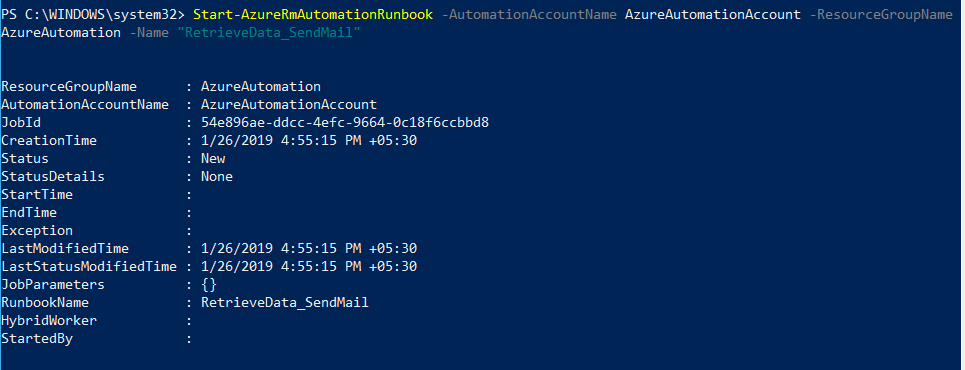This screenshot has height=370, width=965.
Task: Click the ResourceGroupName output value AzureAutomation
Action: tap(260, 86)
